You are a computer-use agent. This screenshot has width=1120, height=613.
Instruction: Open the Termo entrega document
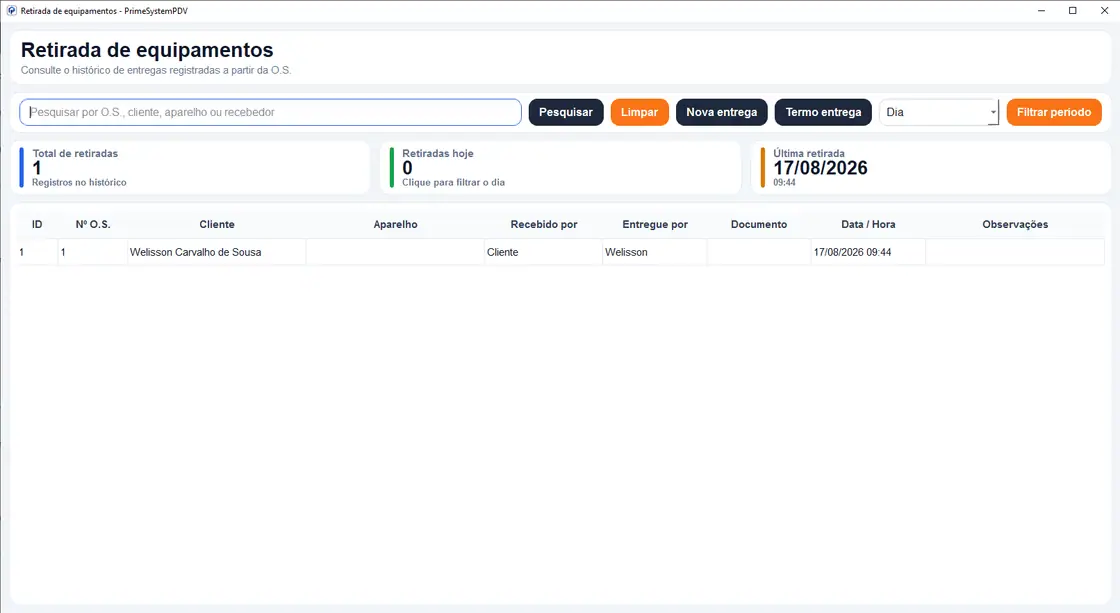click(823, 112)
